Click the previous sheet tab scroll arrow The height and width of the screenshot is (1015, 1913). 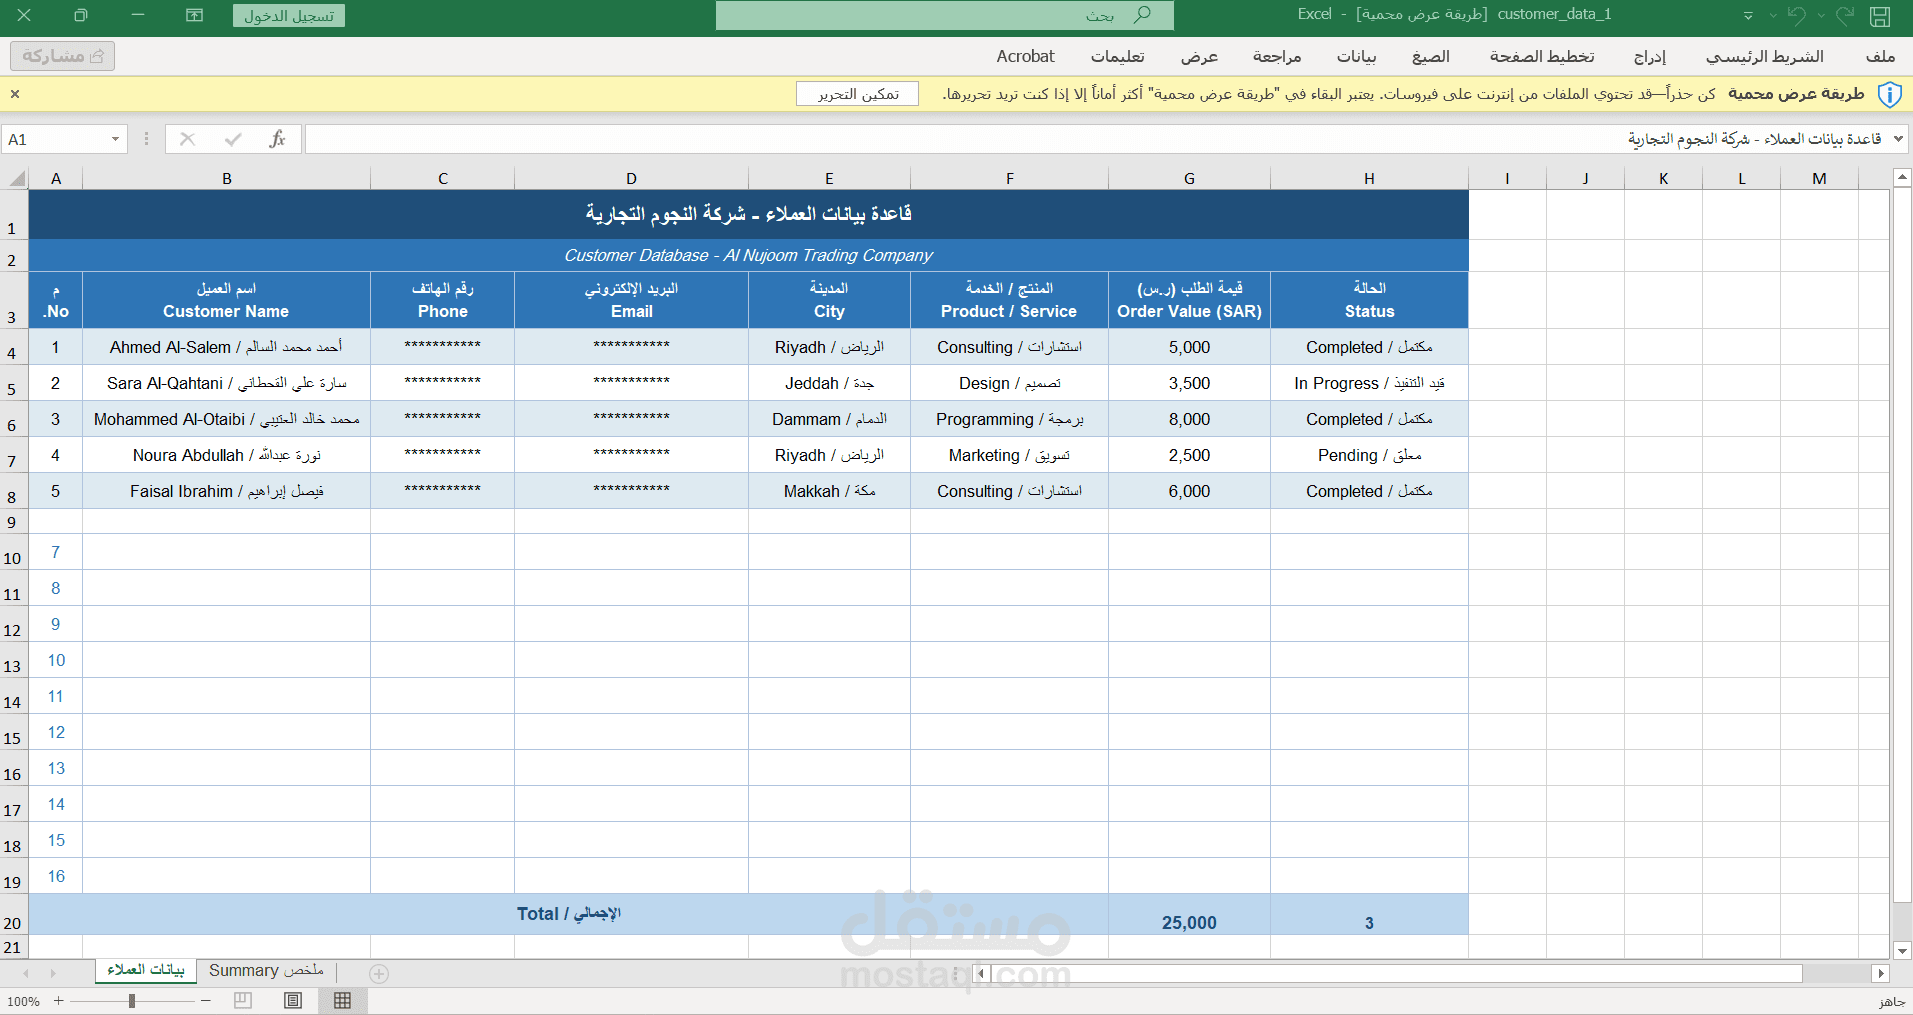coord(26,973)
